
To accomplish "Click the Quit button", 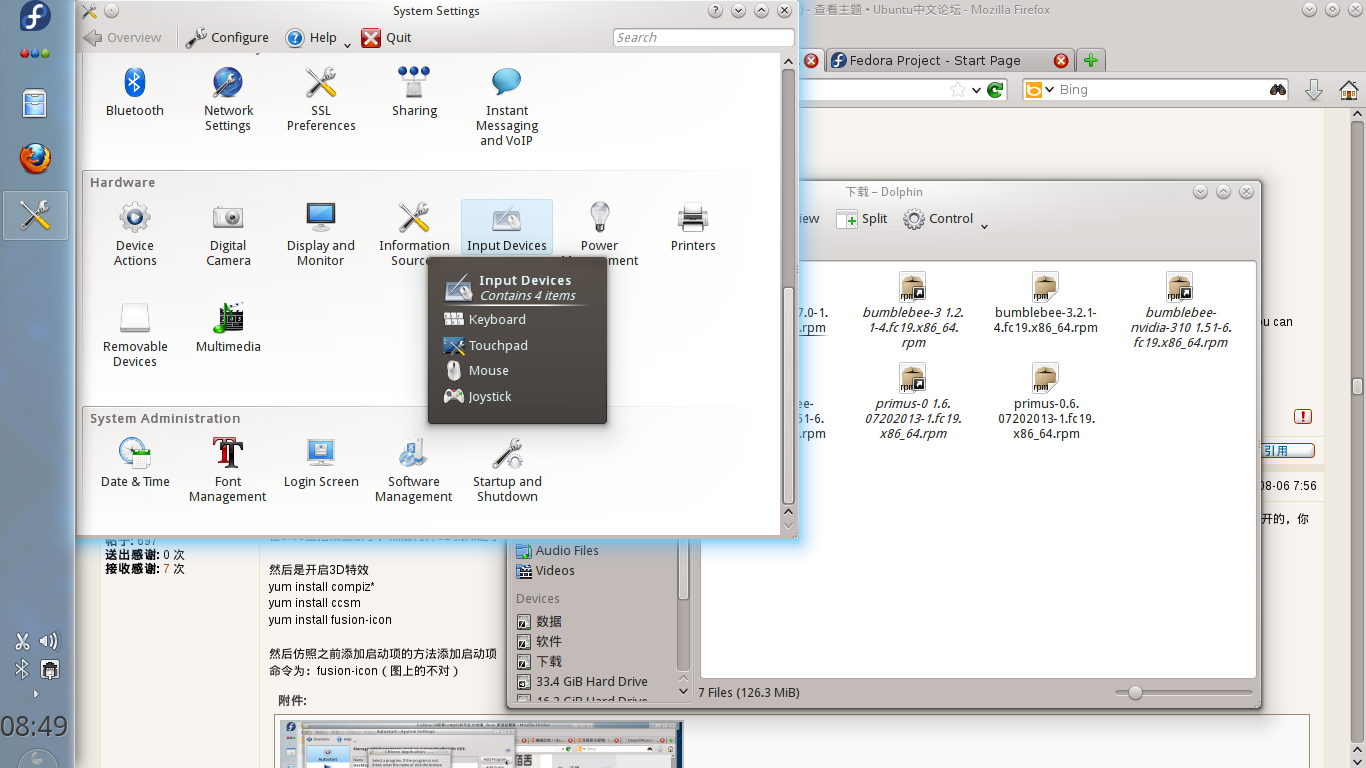I will (386, 37).
